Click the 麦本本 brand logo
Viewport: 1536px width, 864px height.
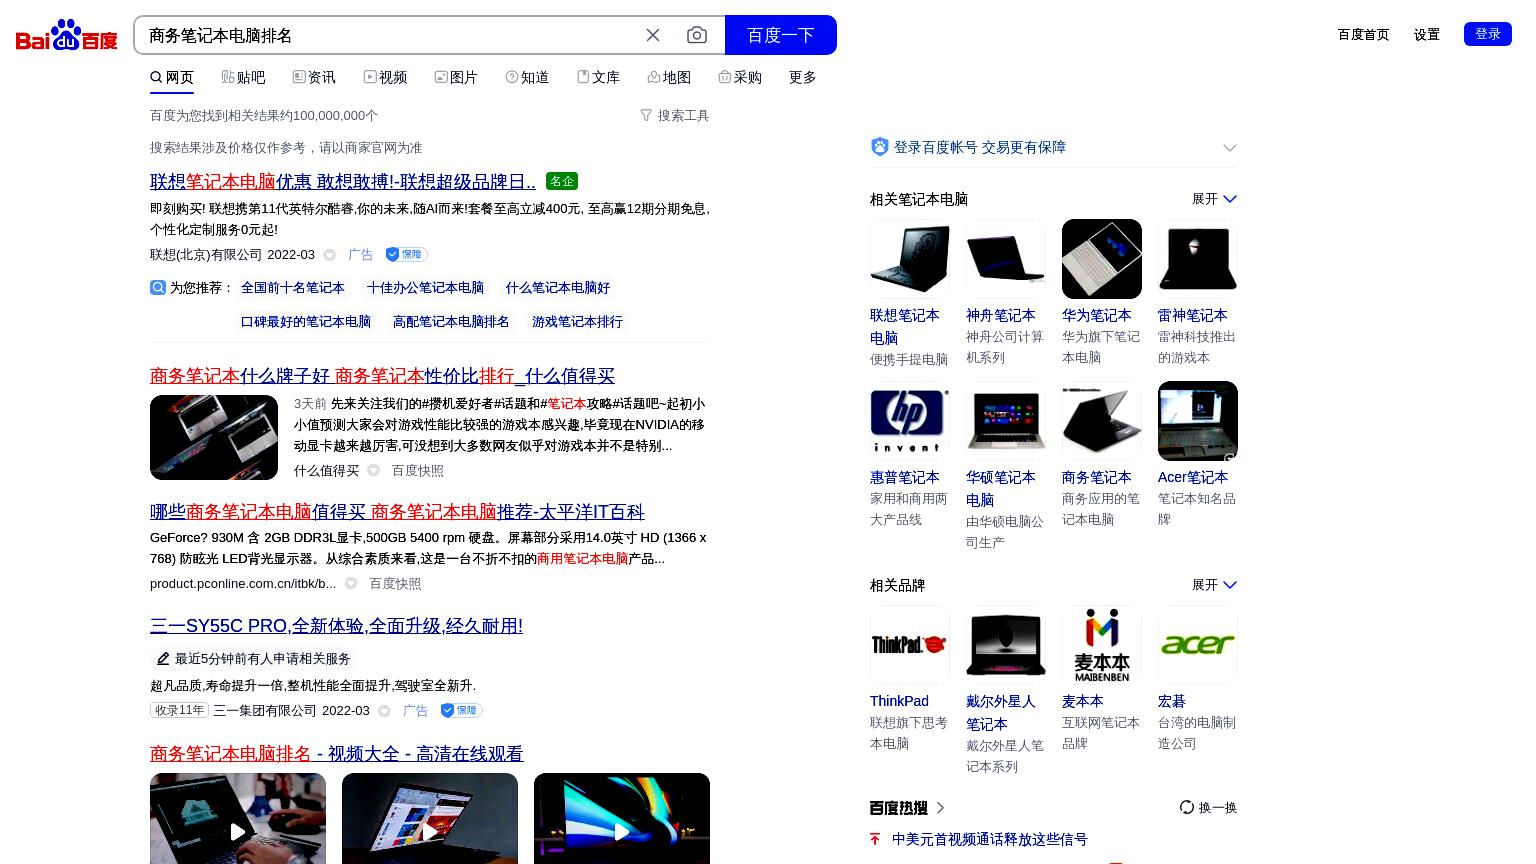click(1102, 645)
